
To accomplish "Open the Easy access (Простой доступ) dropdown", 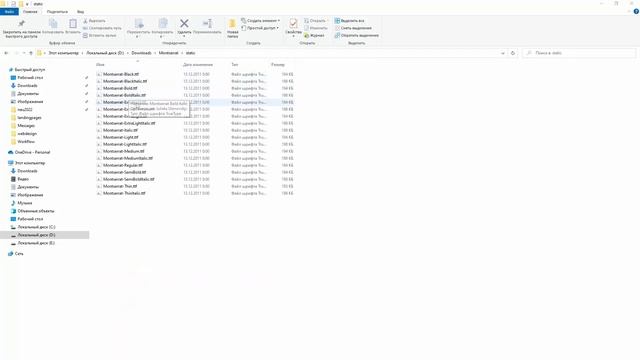I will click(x=260, y=28).
